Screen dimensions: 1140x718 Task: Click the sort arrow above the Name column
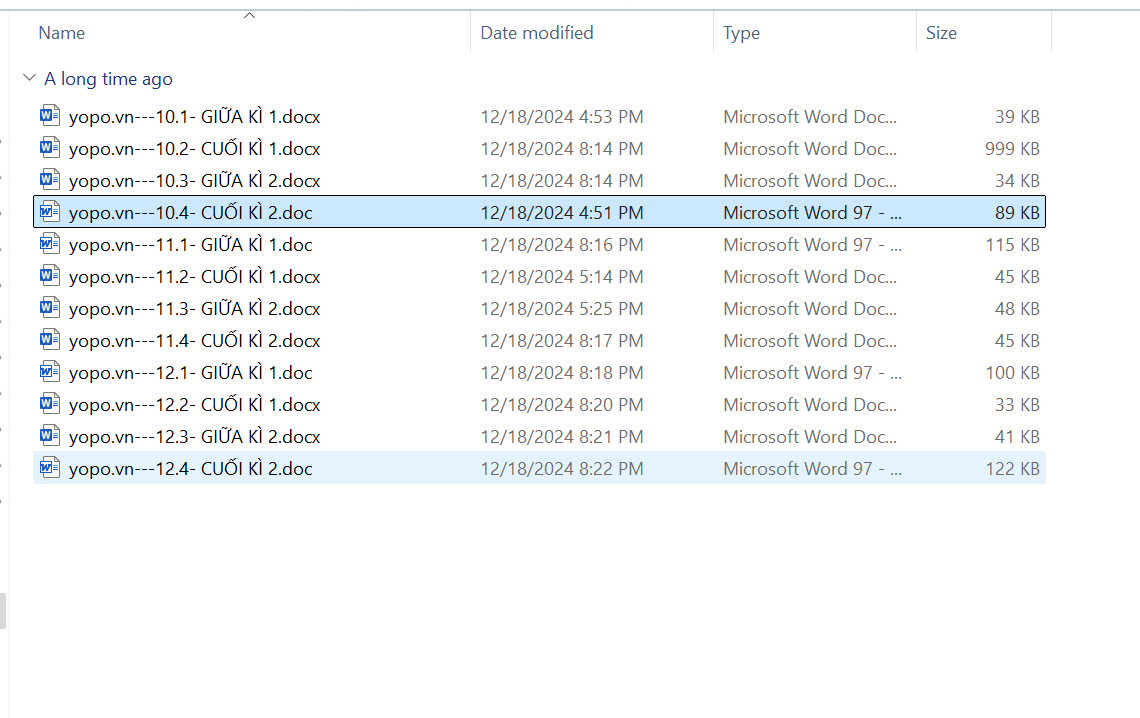[250, 15]
